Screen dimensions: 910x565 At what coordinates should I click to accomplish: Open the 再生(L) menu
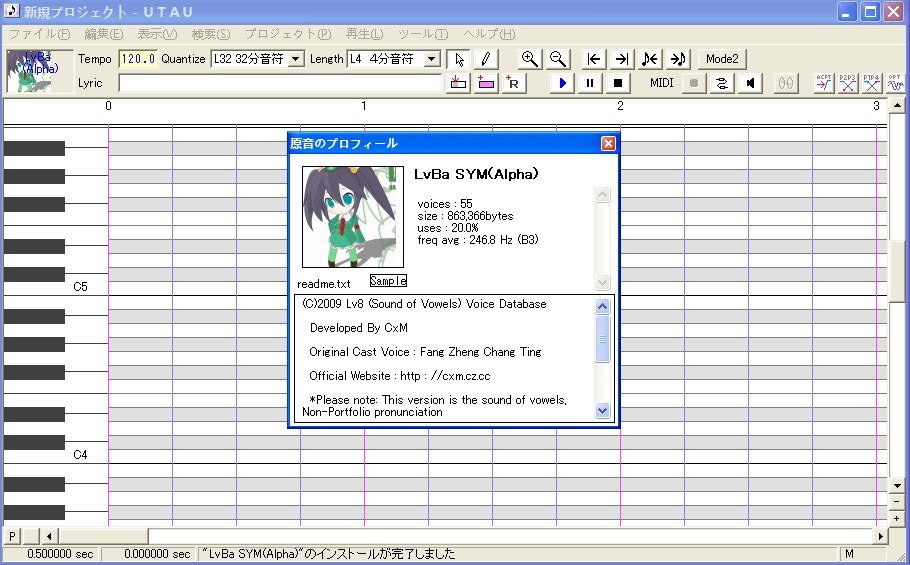(364, 34)
